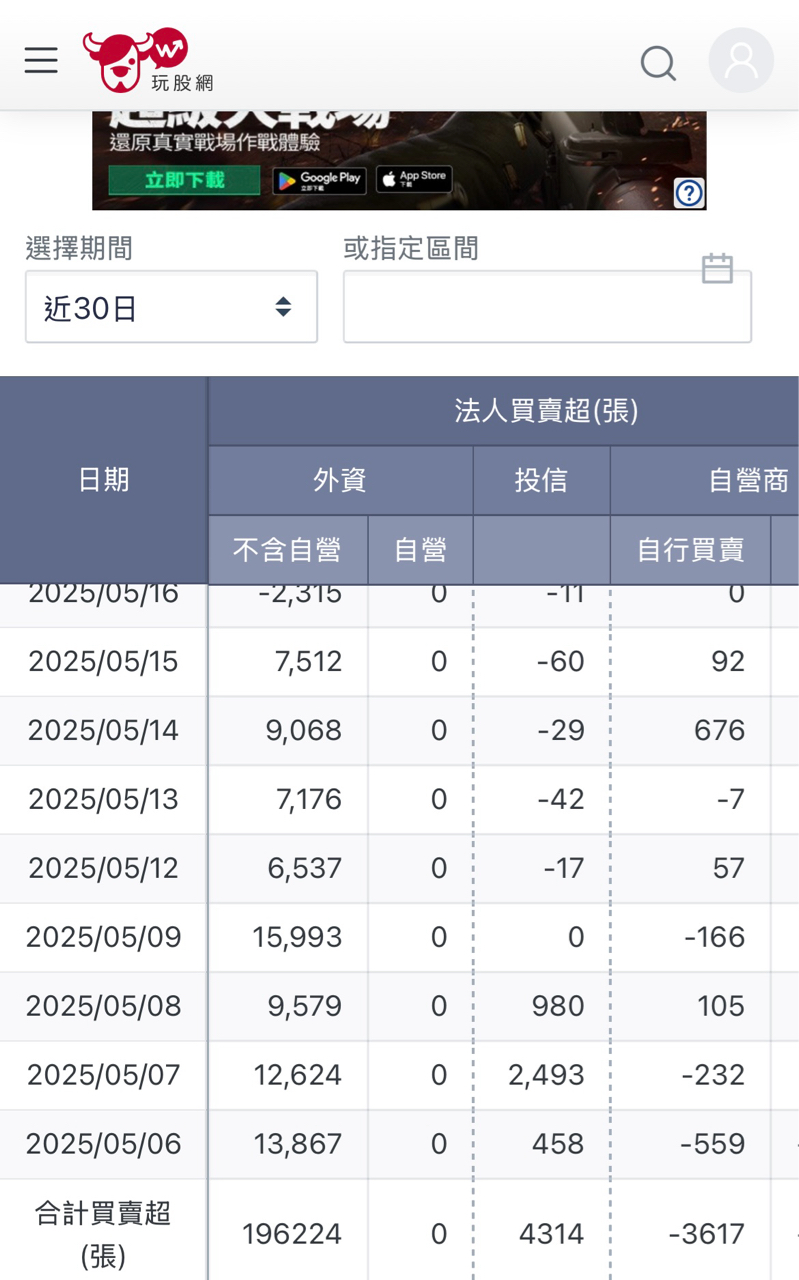This screenshot has height=1280, width=799.
Task: Click the 自營商 column header
Action: (x=749, y=481)
